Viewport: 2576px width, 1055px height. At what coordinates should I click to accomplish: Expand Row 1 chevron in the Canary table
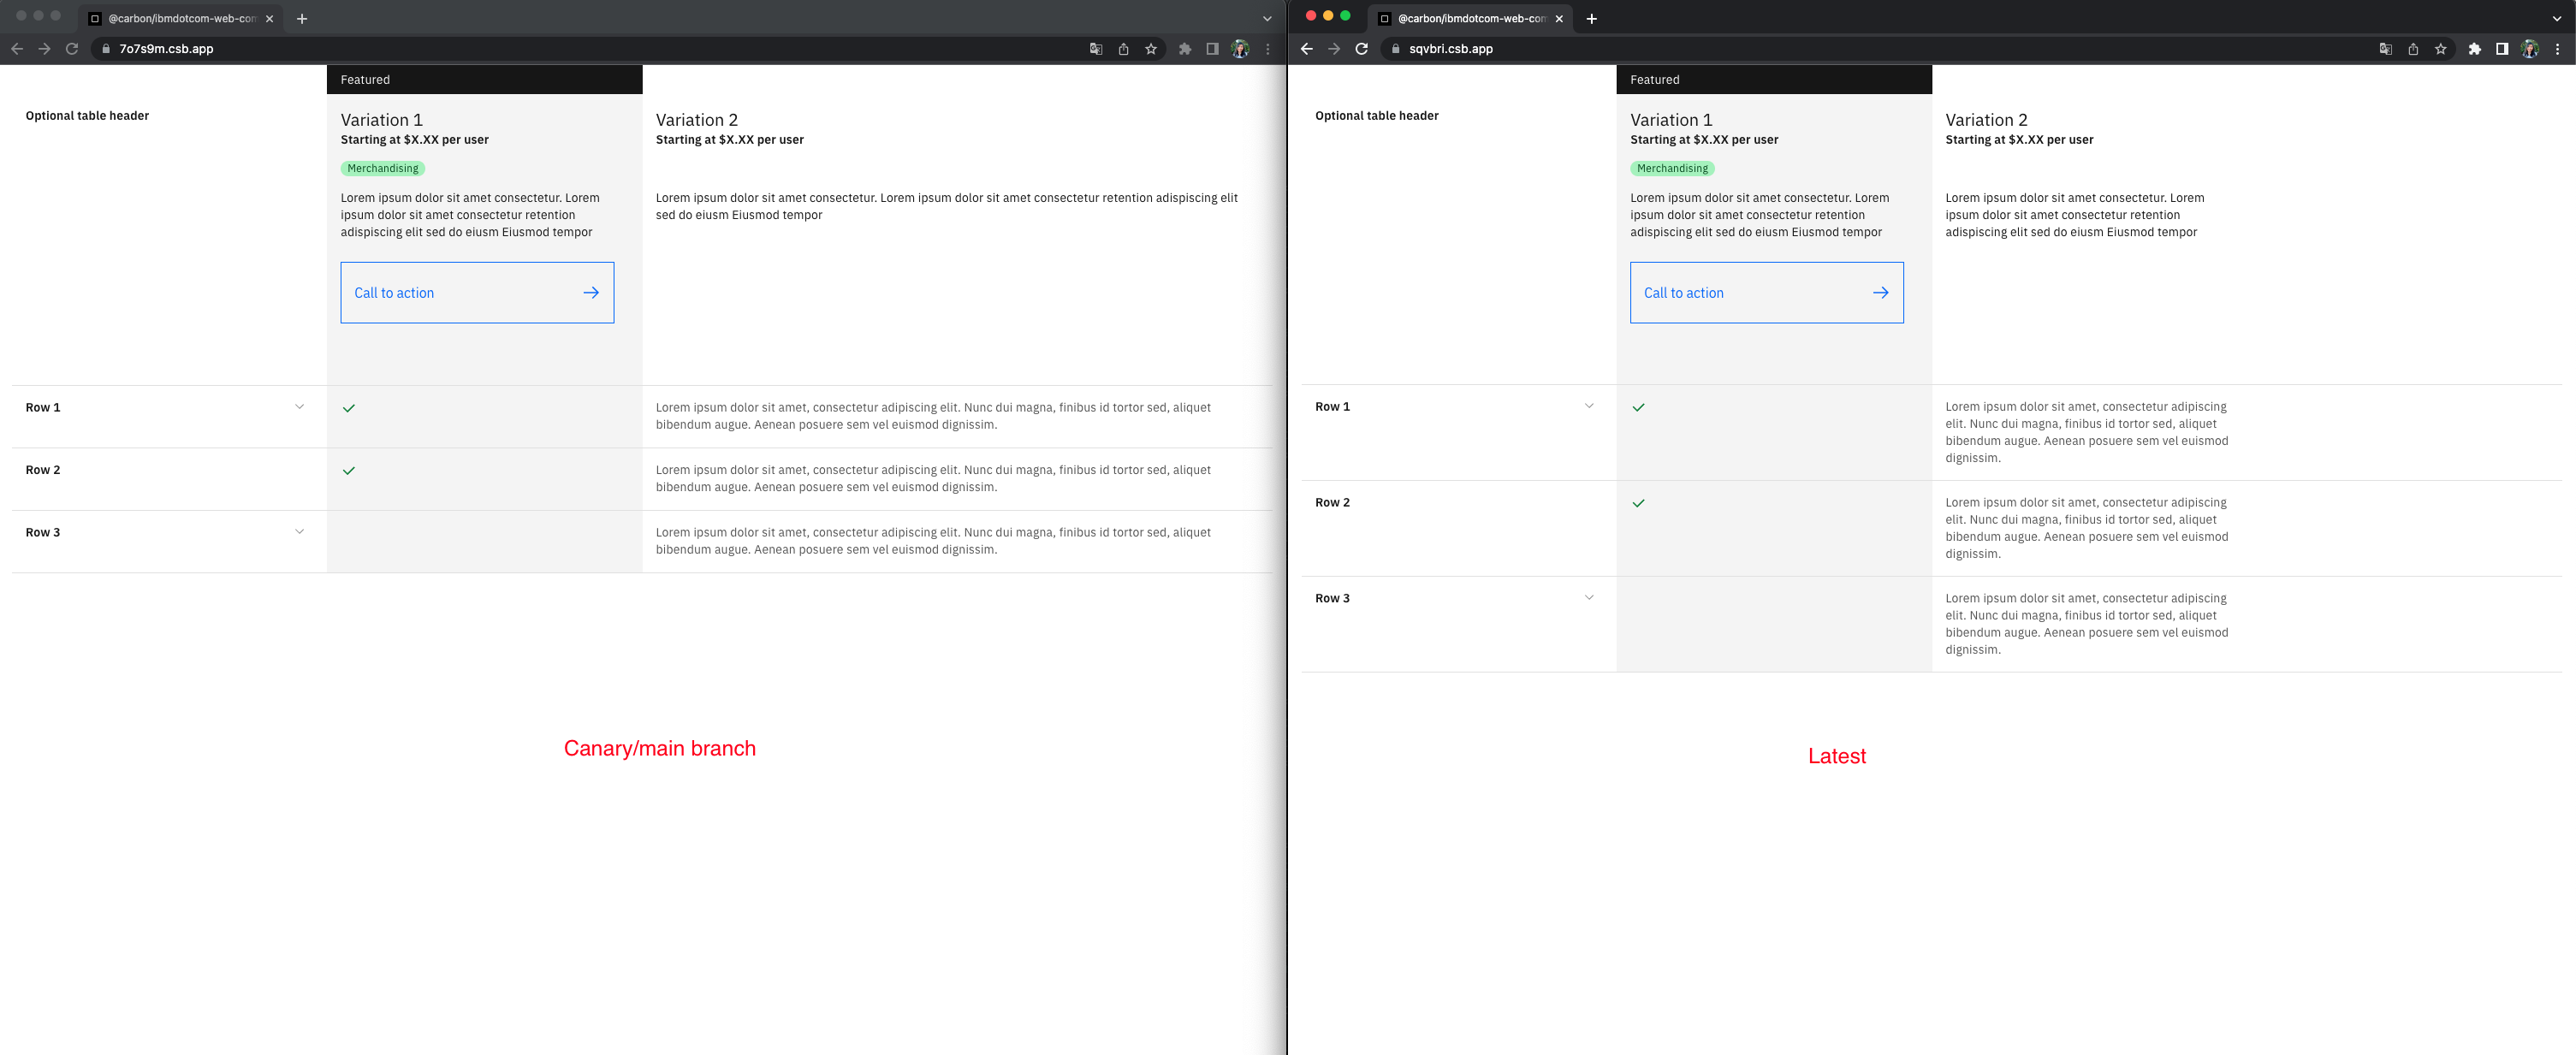tap(299, 407)
